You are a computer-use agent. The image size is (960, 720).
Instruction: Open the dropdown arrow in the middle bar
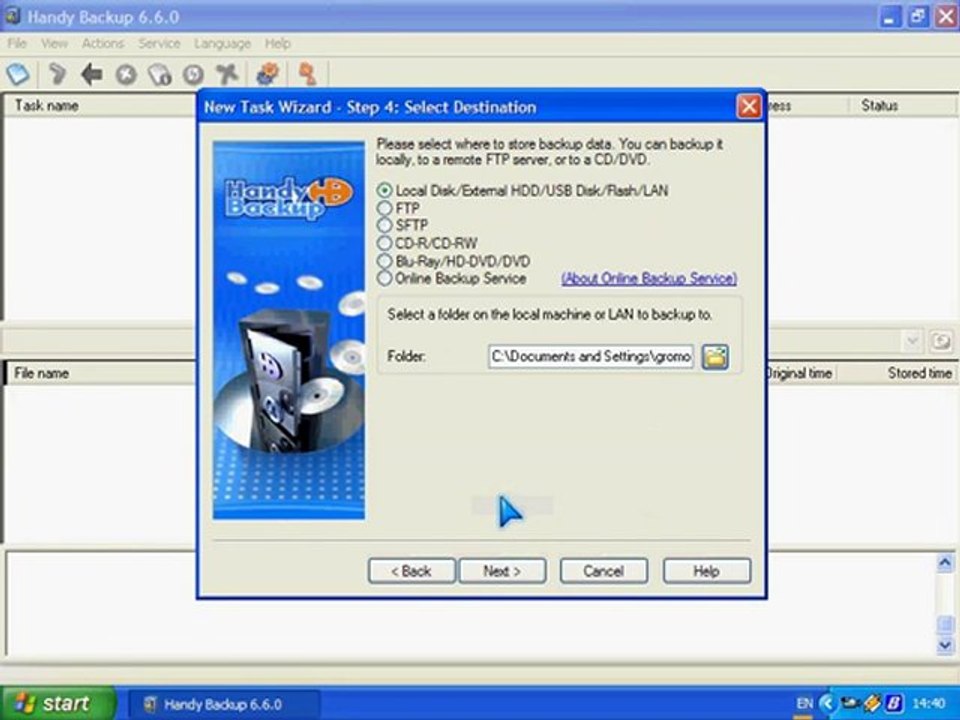coord(912,340)
